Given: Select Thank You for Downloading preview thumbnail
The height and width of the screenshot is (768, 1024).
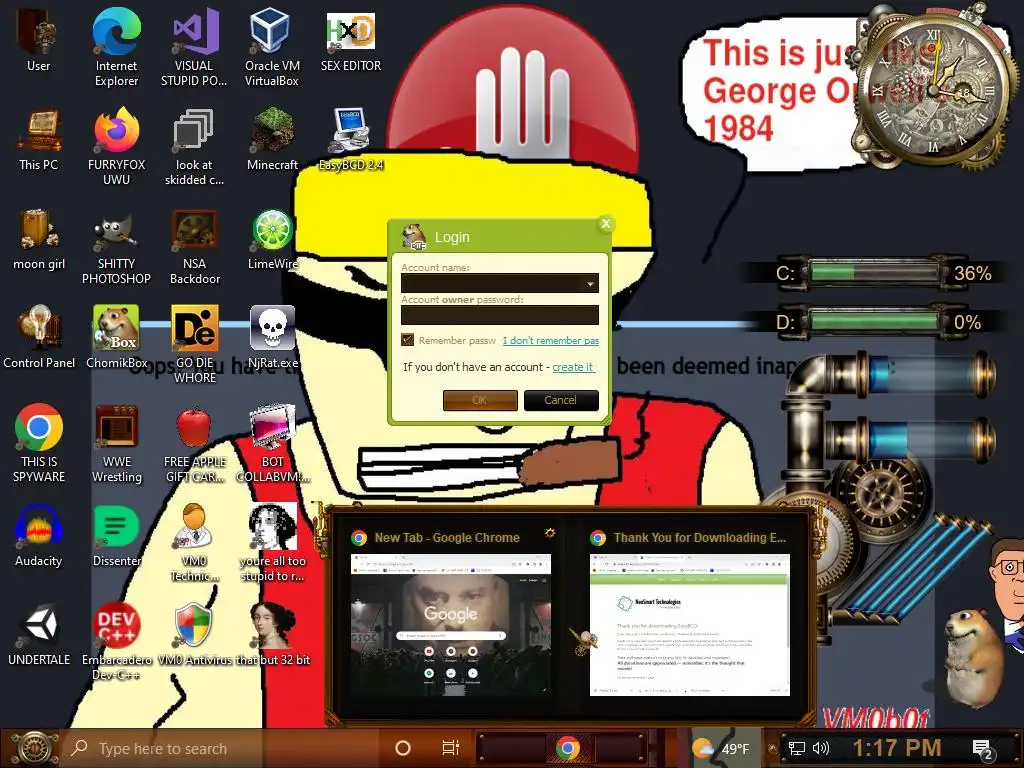Looking at the screenshot, I should pos(690,613).
